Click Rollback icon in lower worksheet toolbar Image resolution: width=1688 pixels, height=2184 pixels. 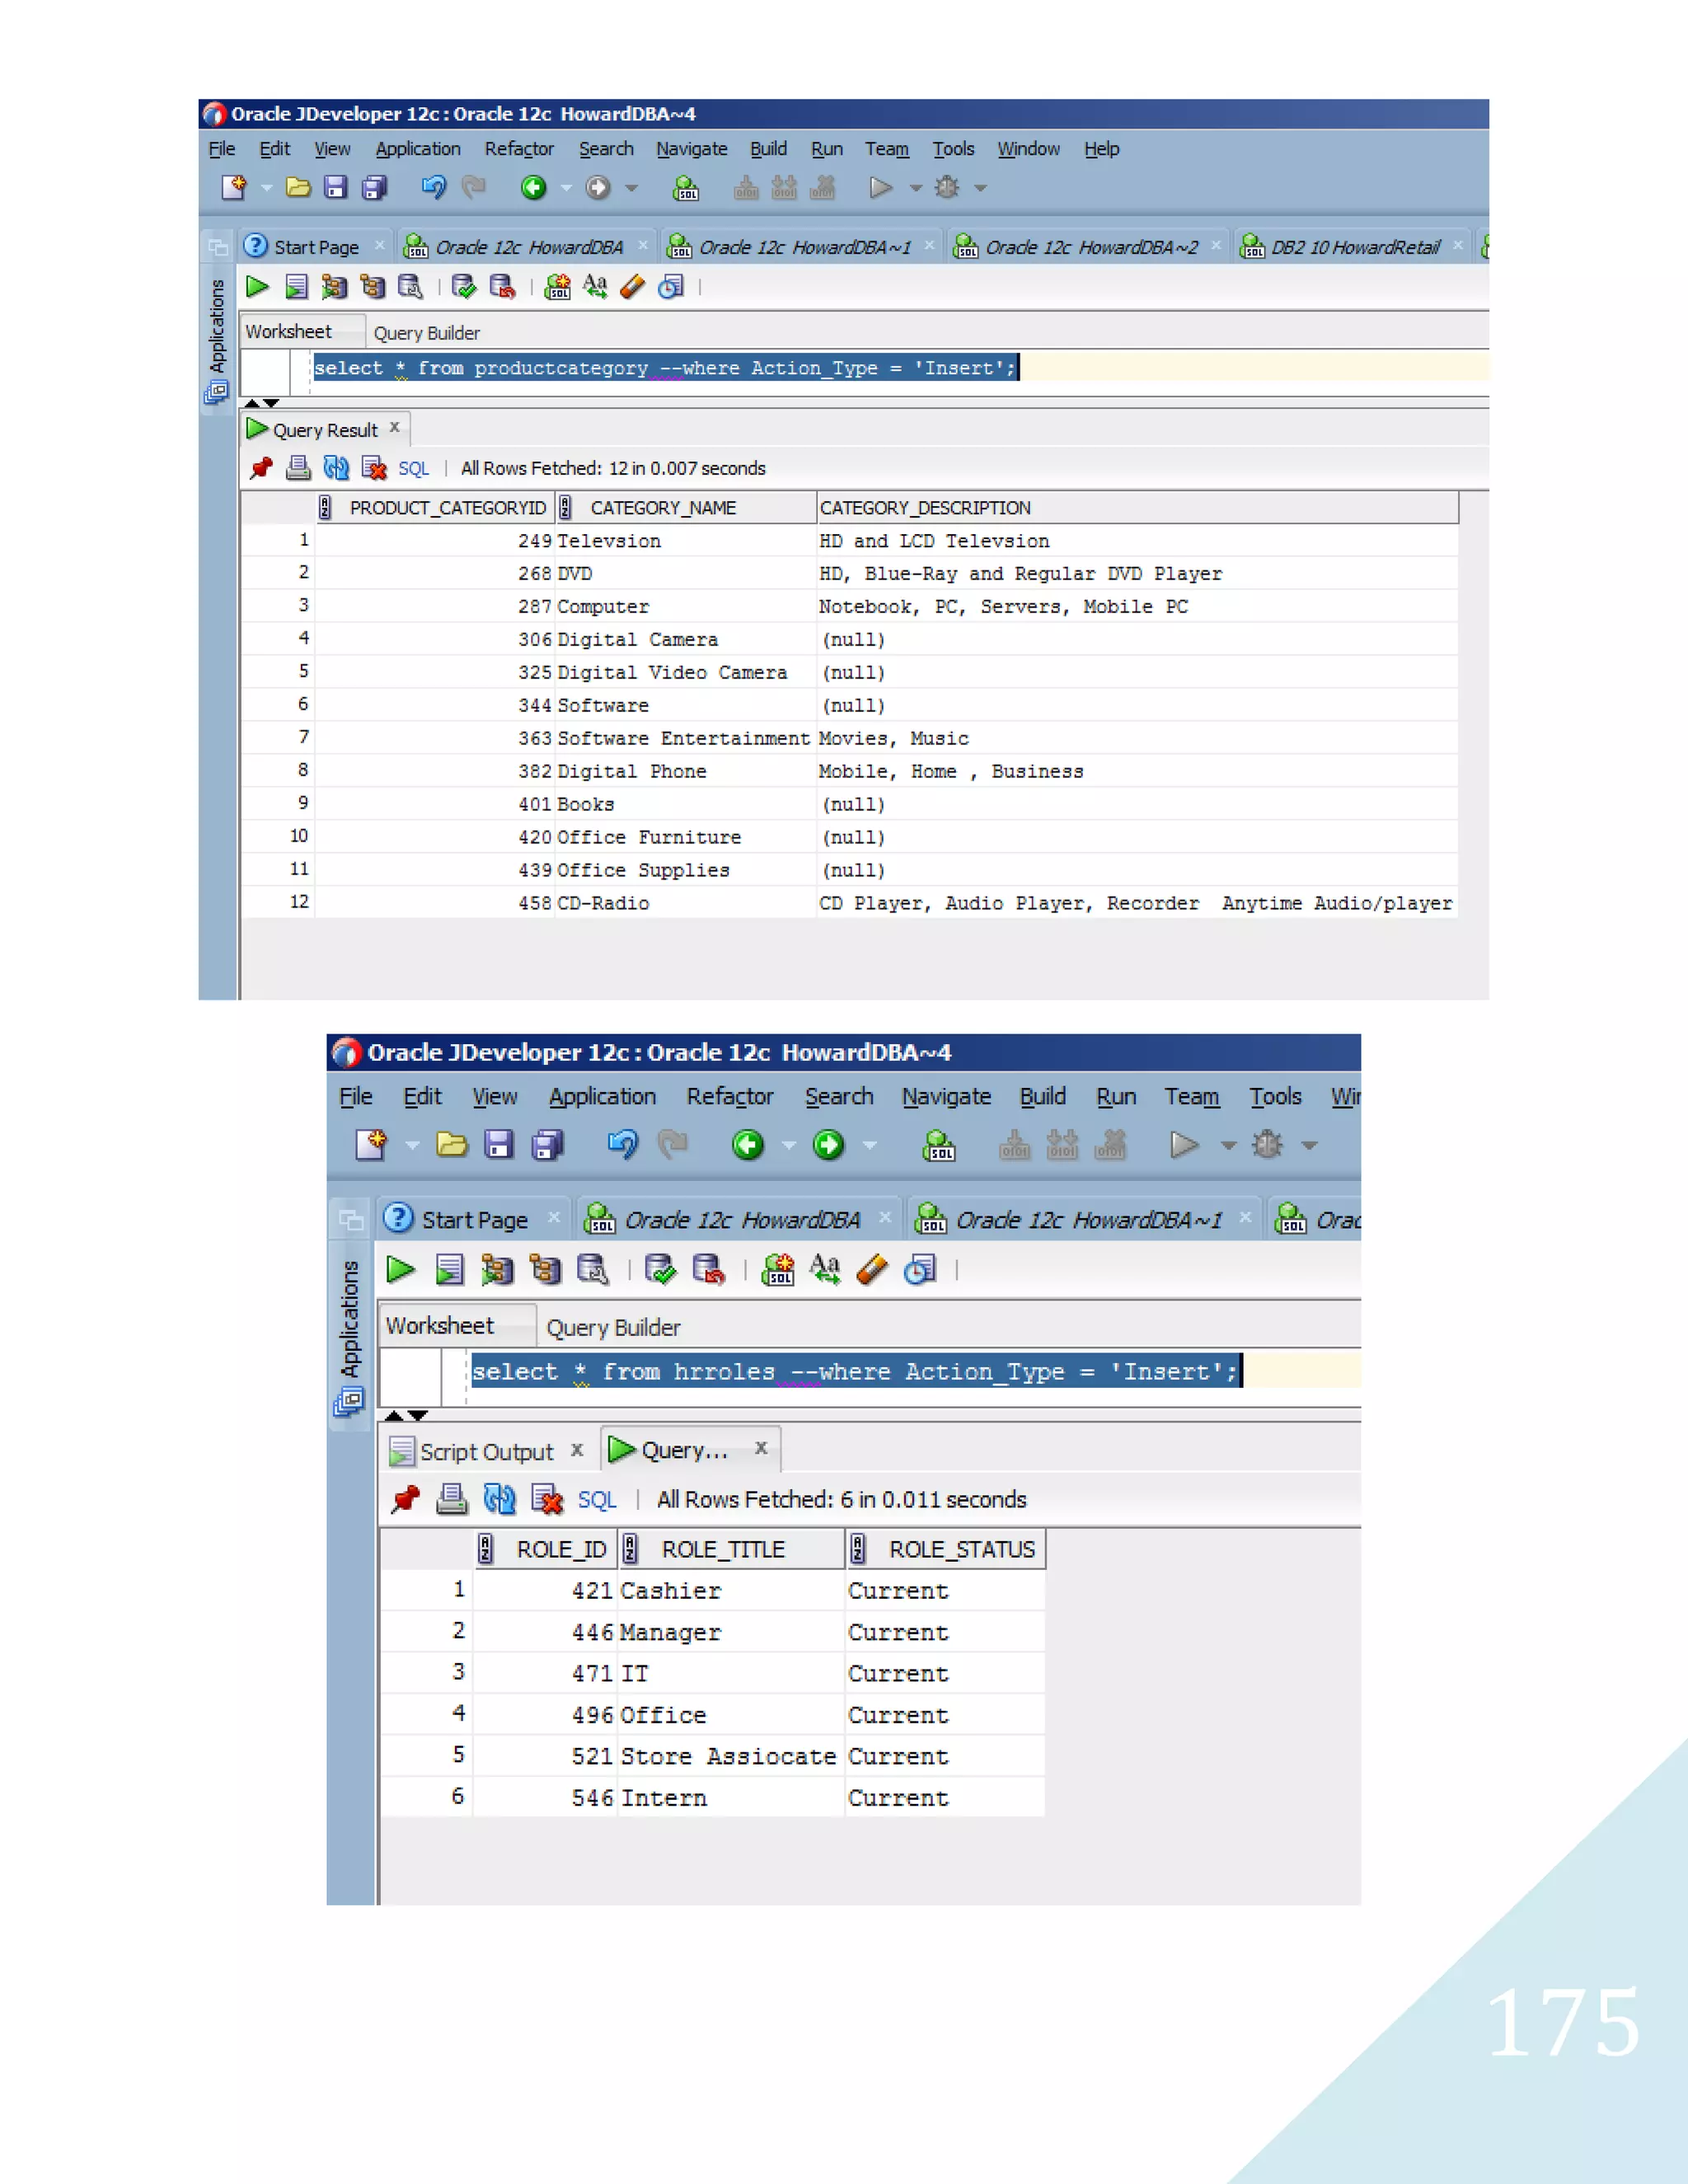pyautogui.click(x=709, y=1270)
